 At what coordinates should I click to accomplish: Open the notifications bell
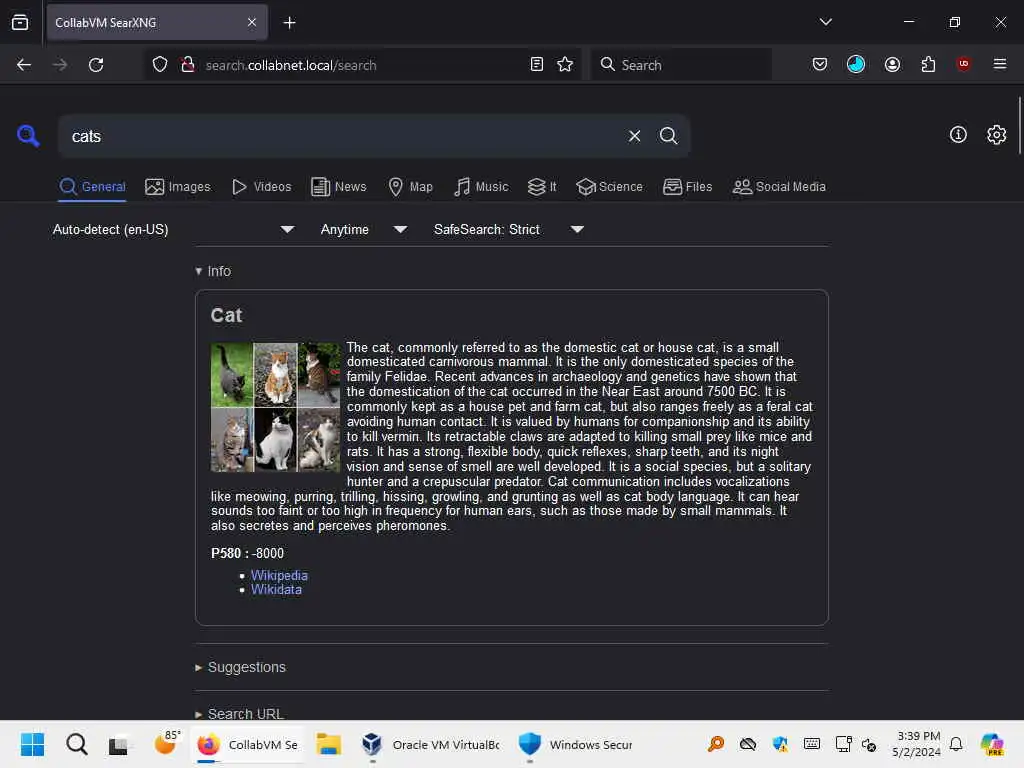(956, 744)
